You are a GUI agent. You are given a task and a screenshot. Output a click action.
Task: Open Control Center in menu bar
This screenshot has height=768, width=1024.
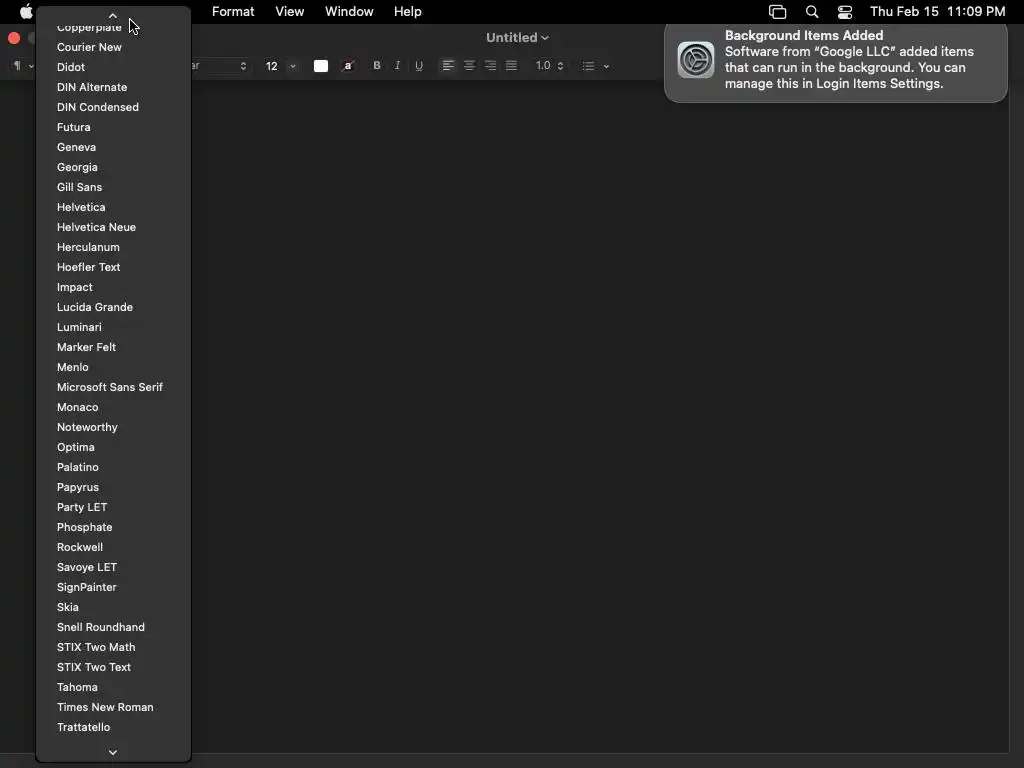(x=845, y=12)
